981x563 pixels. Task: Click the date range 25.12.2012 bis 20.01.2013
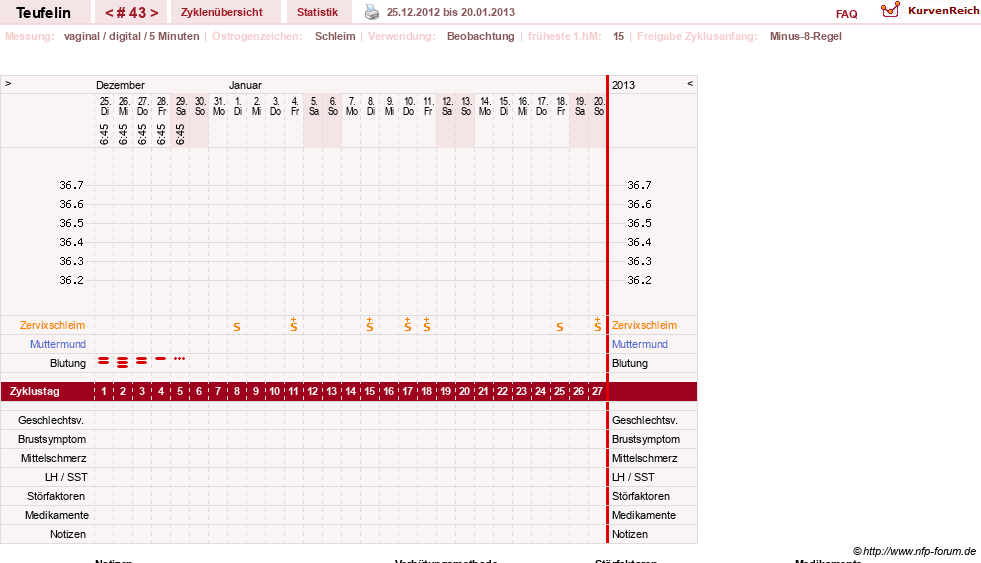tap(450, 12)
